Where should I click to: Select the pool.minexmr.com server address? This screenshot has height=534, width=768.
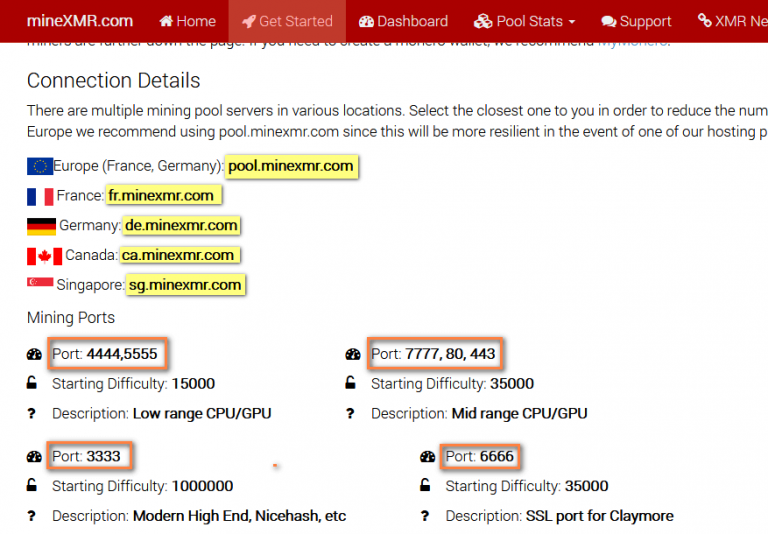(x=291, y=166)
